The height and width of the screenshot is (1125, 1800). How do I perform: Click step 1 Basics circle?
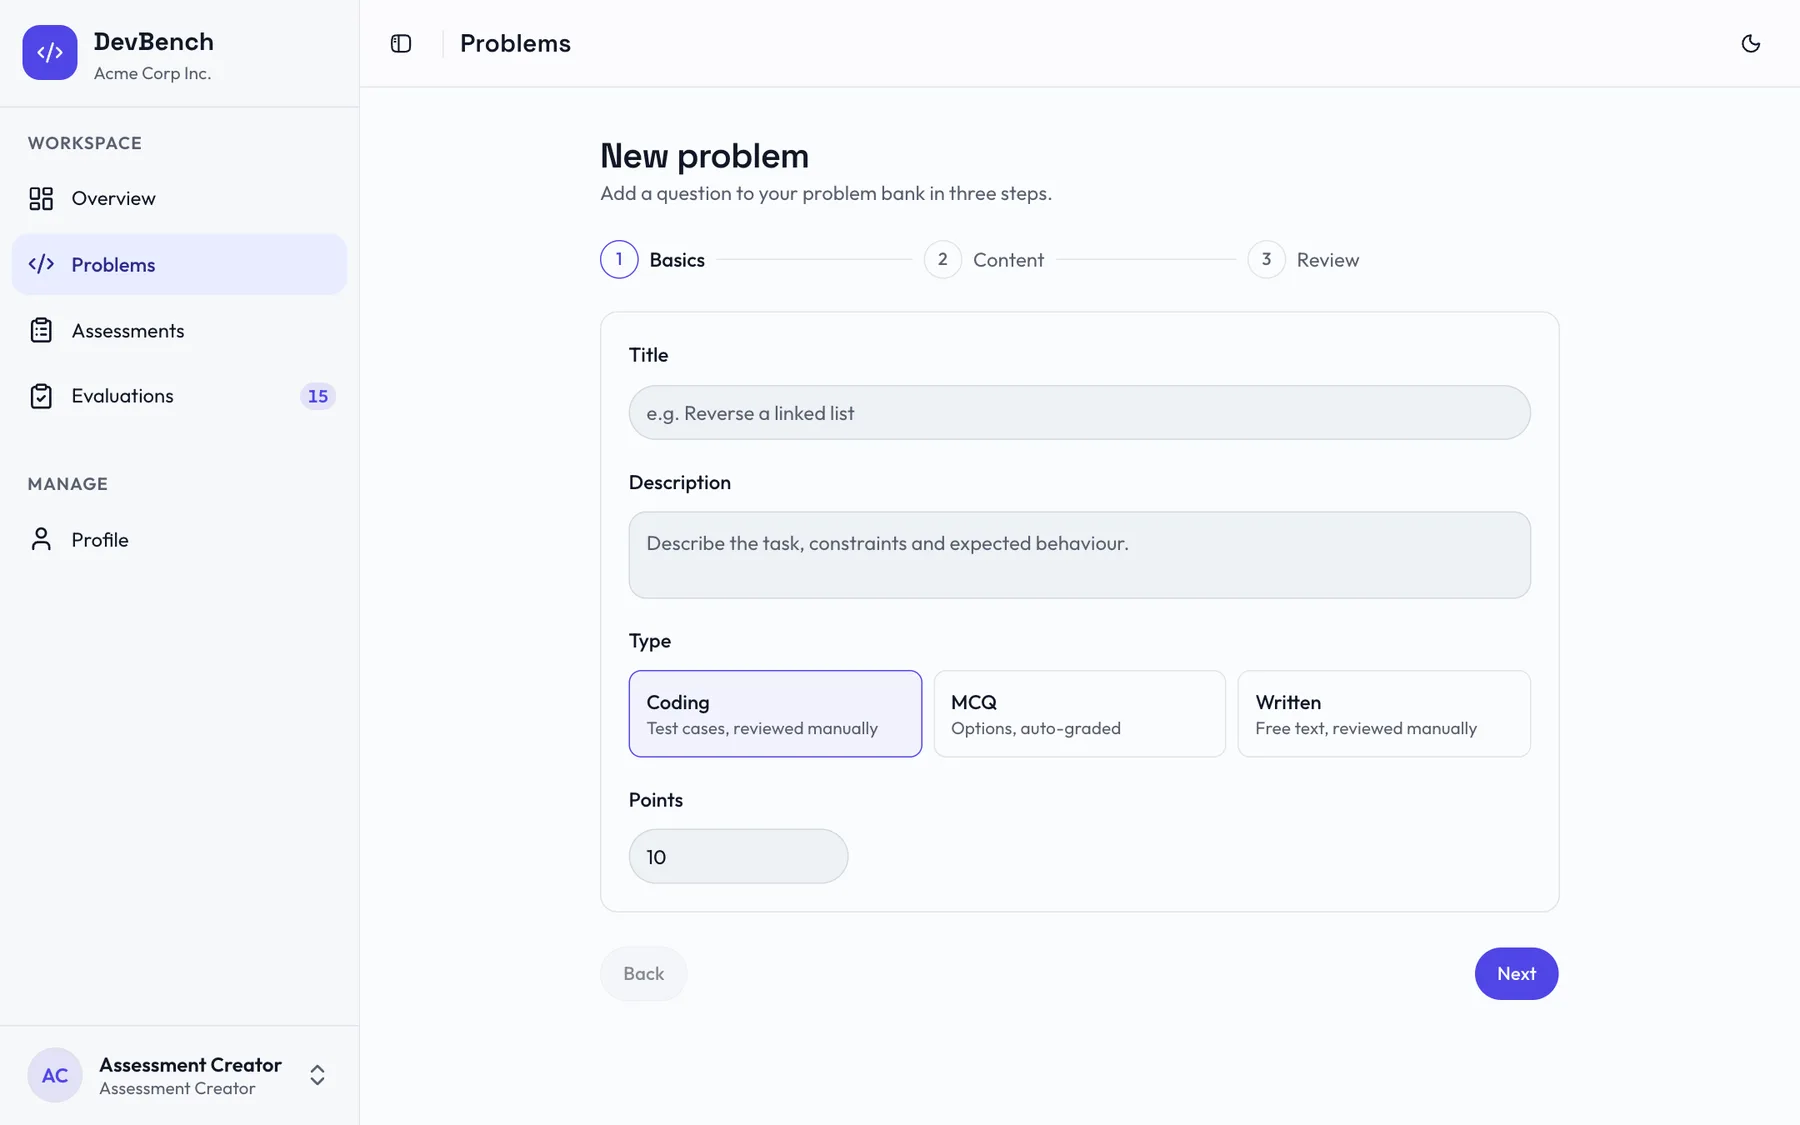click(x=619, y=260)
